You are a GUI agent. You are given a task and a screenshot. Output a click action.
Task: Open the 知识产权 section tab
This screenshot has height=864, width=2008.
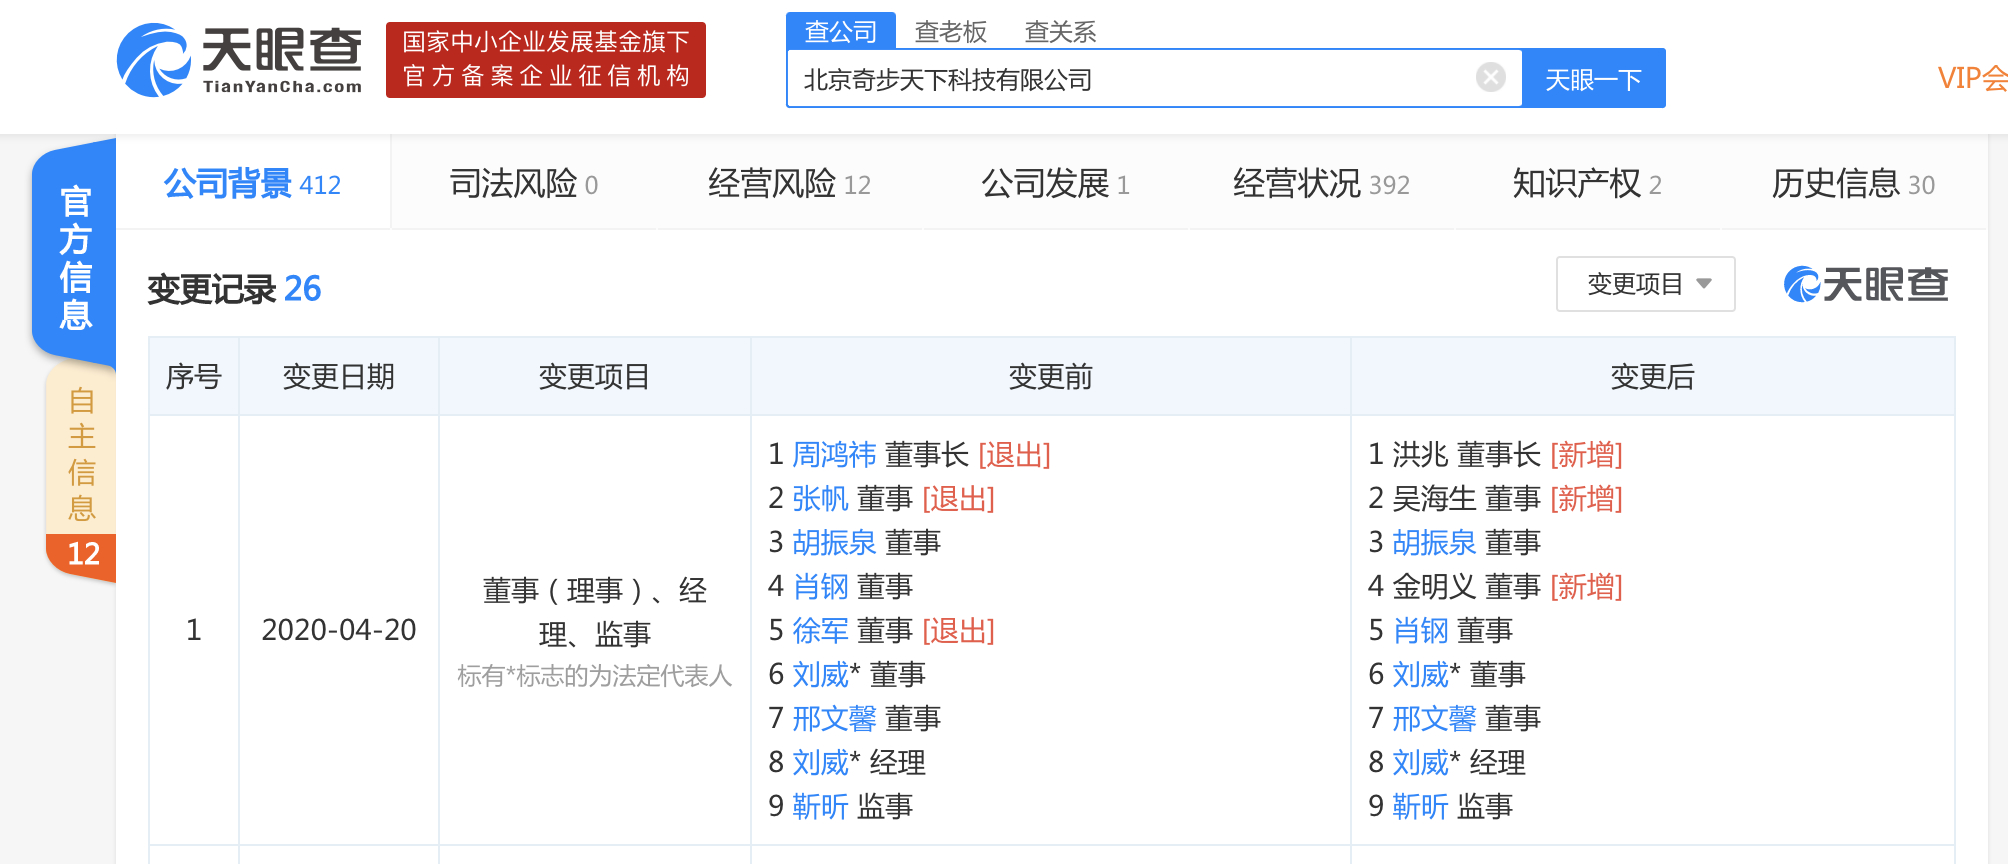coord(1586,184)
